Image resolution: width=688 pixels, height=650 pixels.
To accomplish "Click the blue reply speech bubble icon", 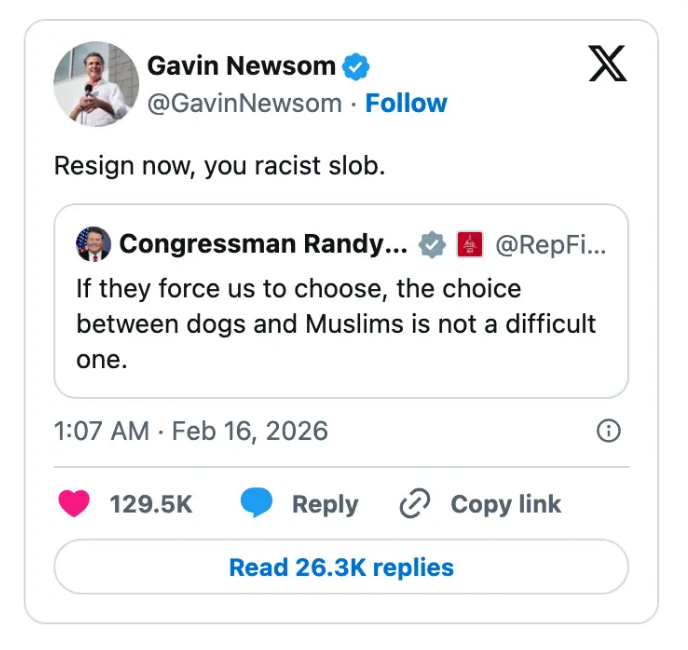I will [x=257, y=503].
